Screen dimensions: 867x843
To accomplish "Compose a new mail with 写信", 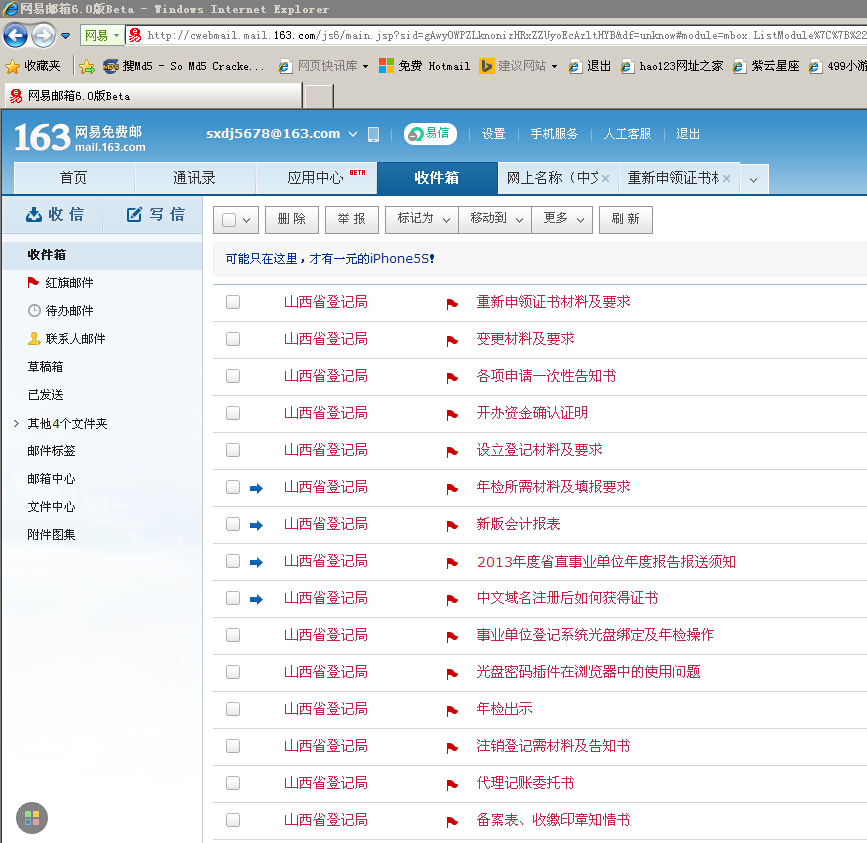I will [x=155, y=214].
